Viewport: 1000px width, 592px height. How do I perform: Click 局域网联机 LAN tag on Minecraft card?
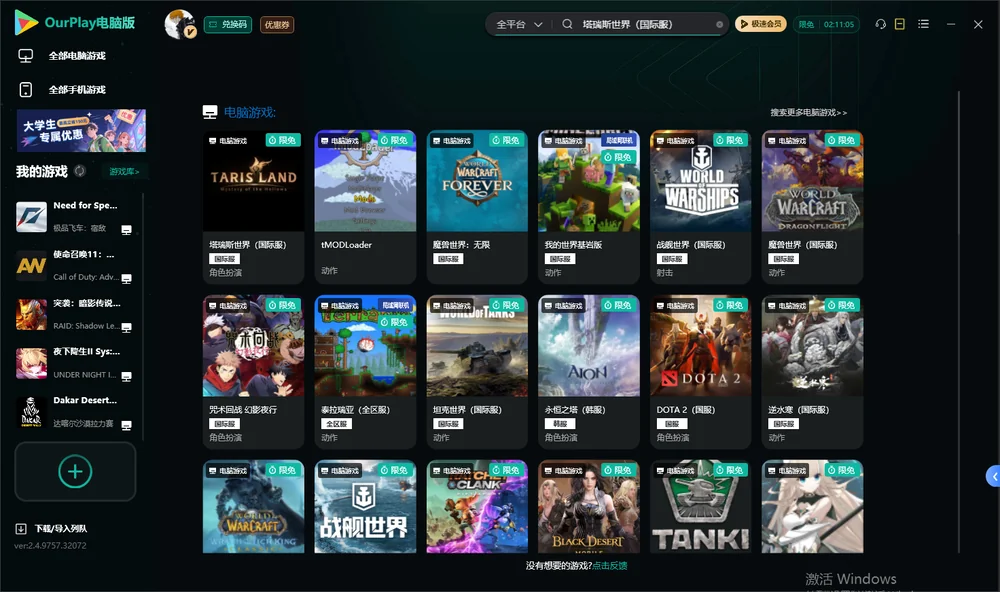coord(619,140)
